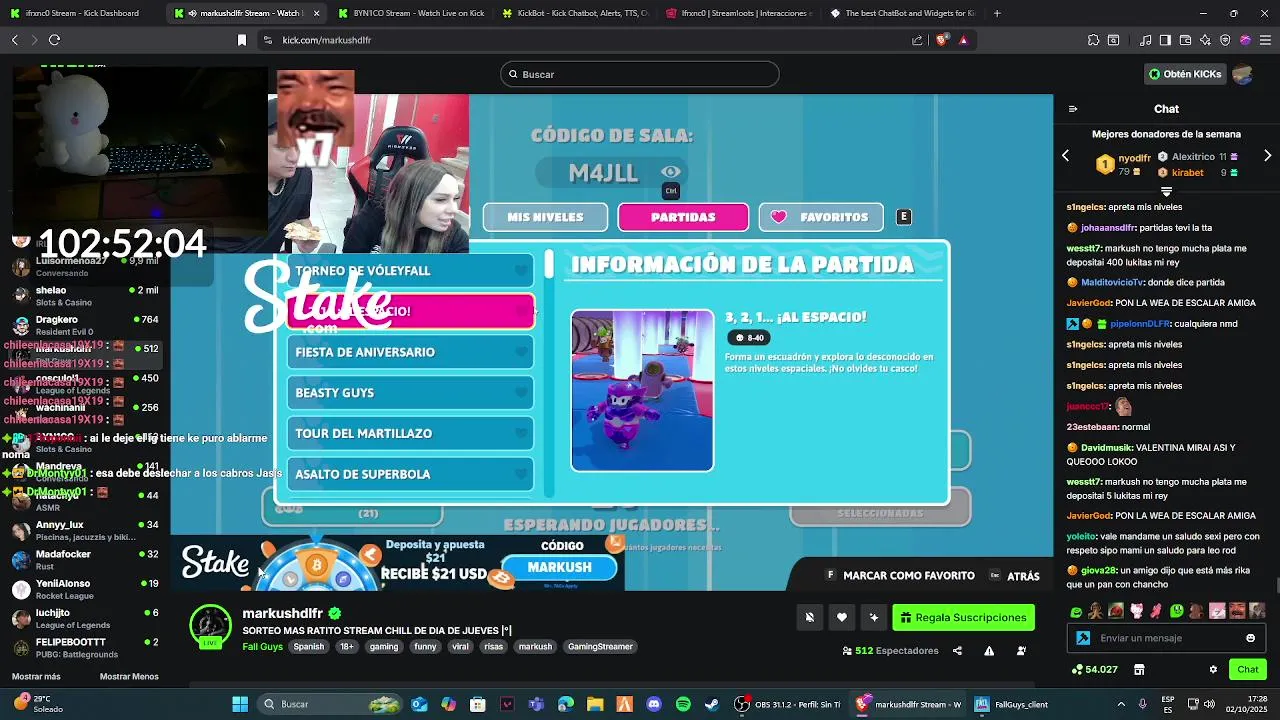Screen dimensions: 1280x720
Task: Select MIS NIVELES tab in game
Action: [x=545, y=217]
